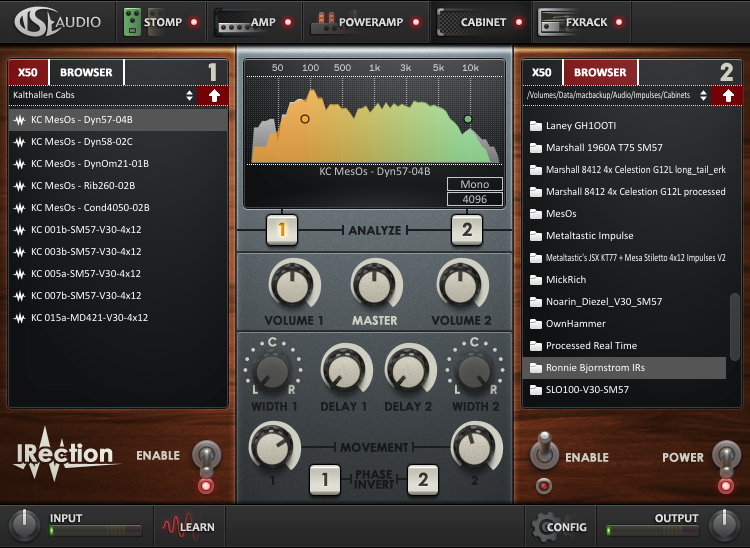Open MickRich folder
The width and height of the screenshot is (750, 548).
624,280
